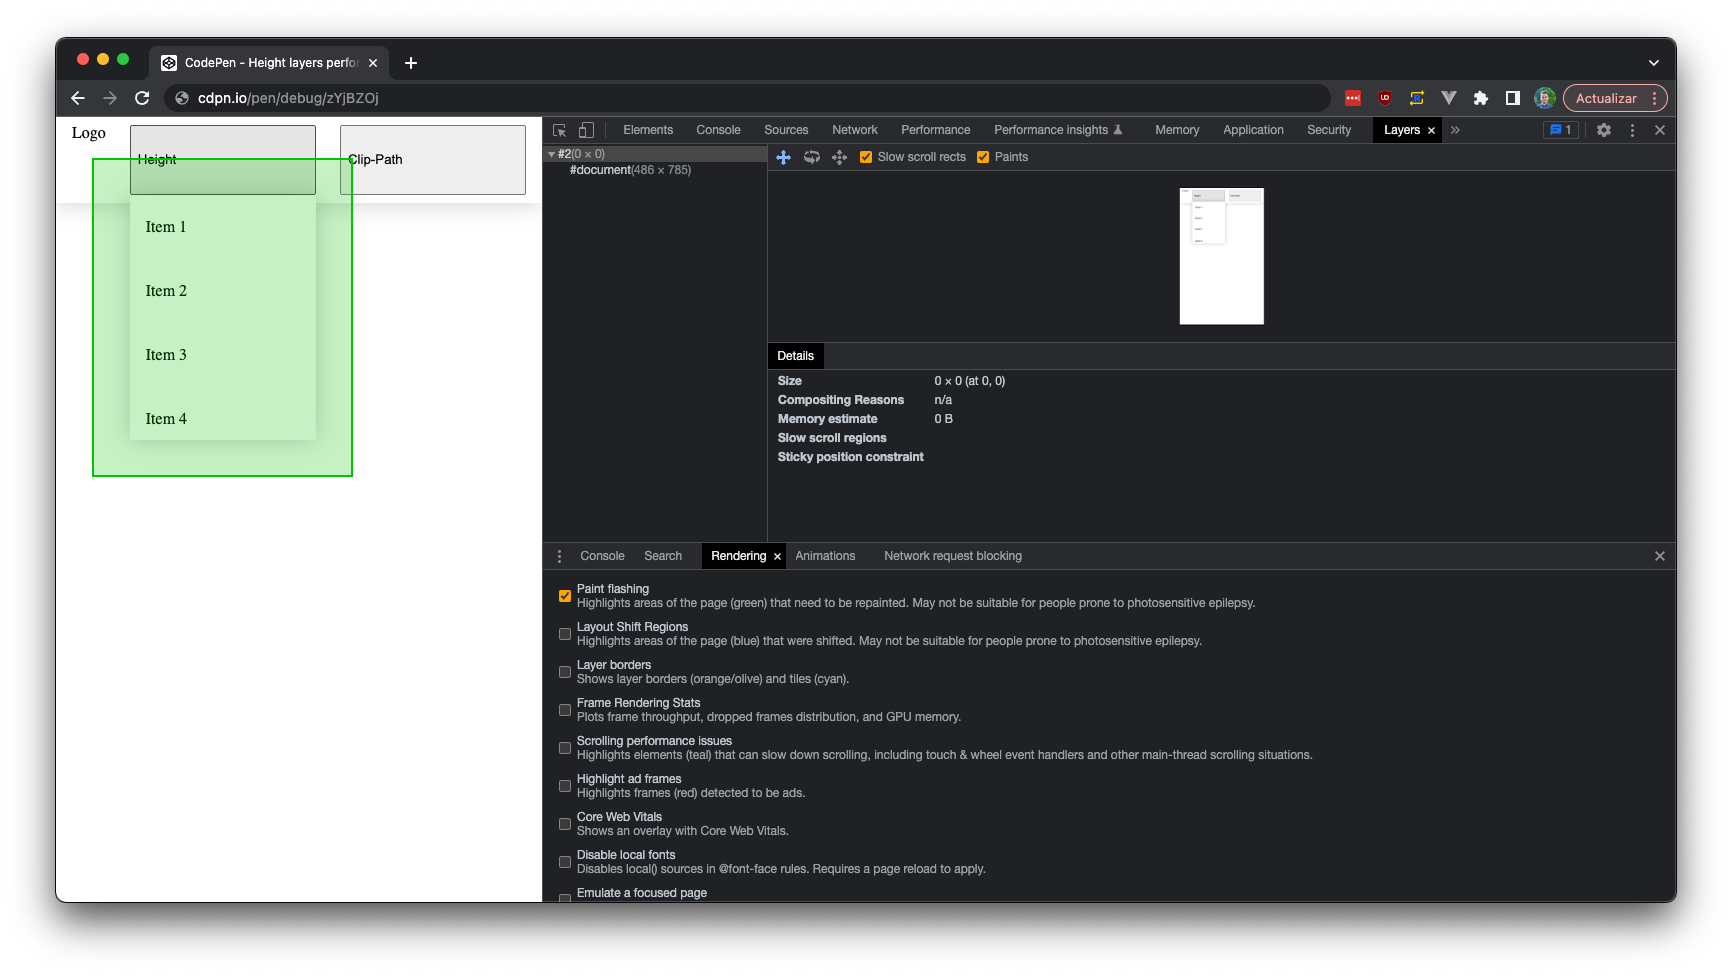1732x976 pixels.
Task: Click the uBlock Origin extension icon
Action: (1385, 98)
